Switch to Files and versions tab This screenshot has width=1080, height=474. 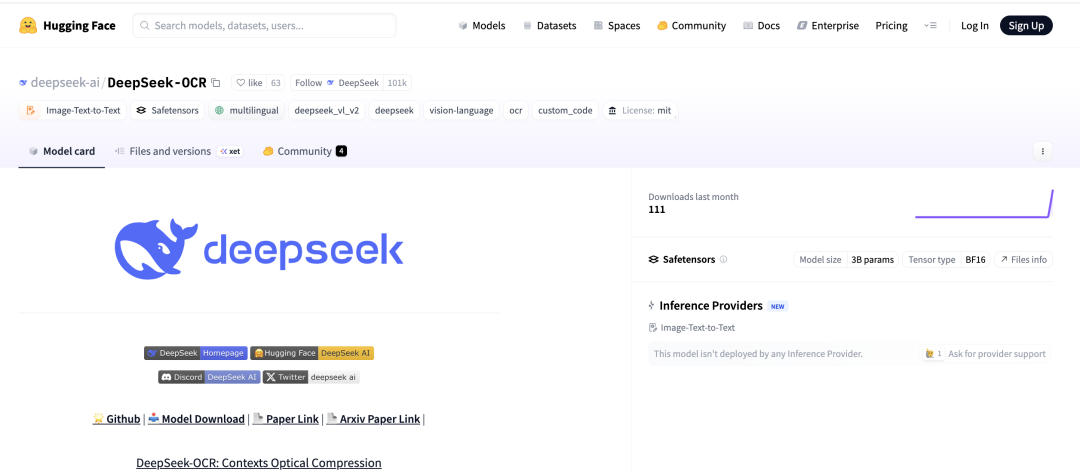(168, 151)
